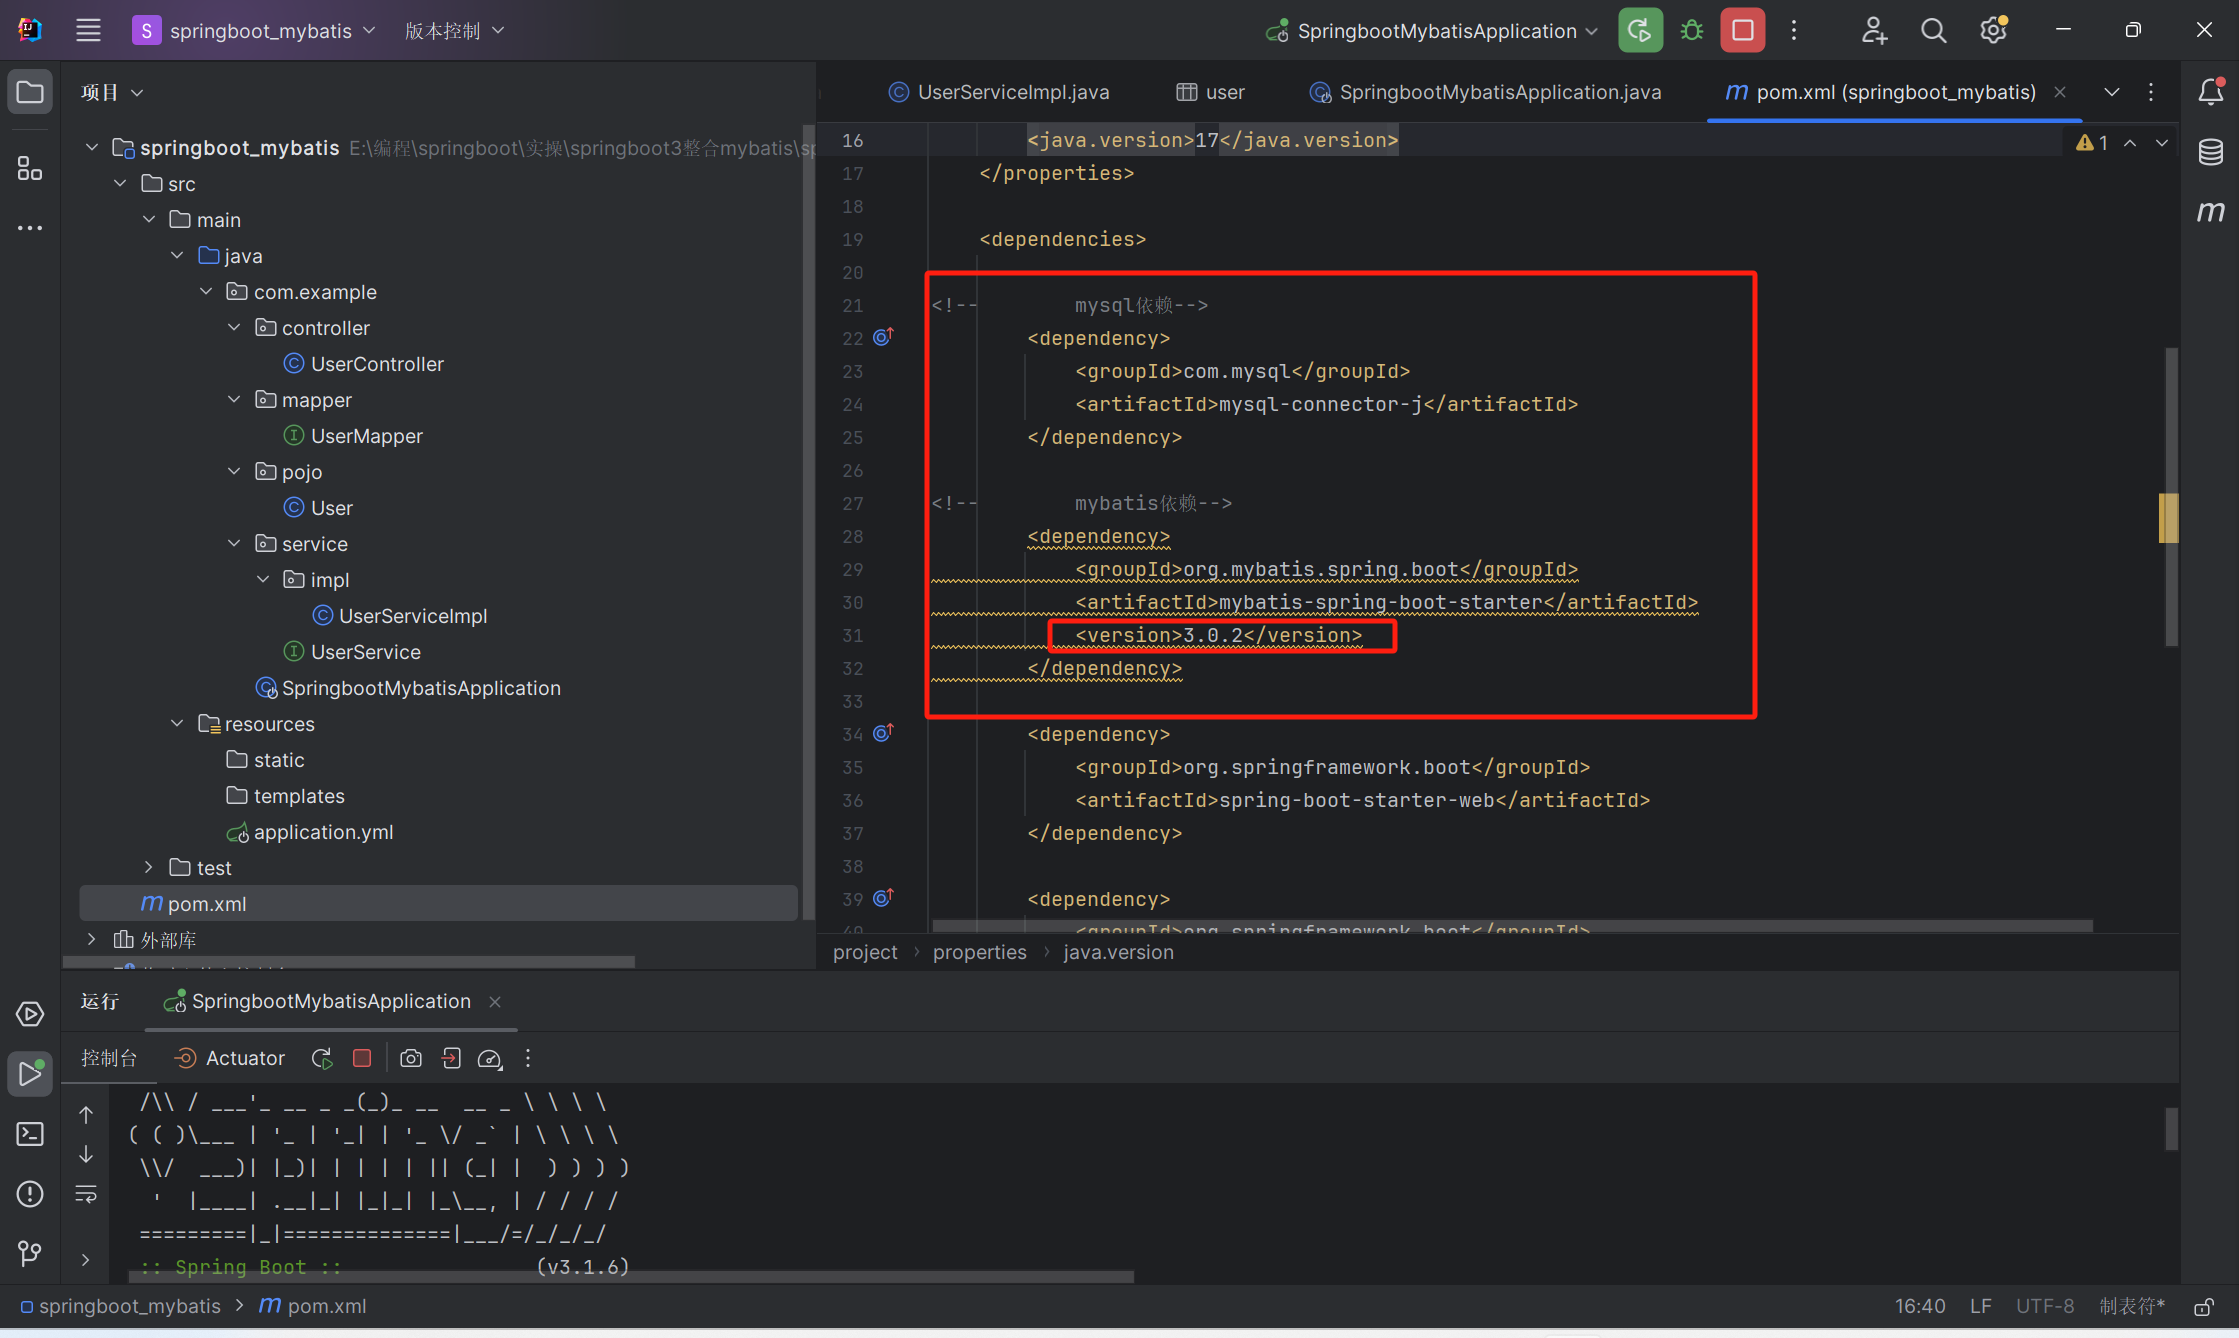2239x1338 pixels.
Task: Click the profiler speedometer icon in Run toolbar
Action: 490,1058
